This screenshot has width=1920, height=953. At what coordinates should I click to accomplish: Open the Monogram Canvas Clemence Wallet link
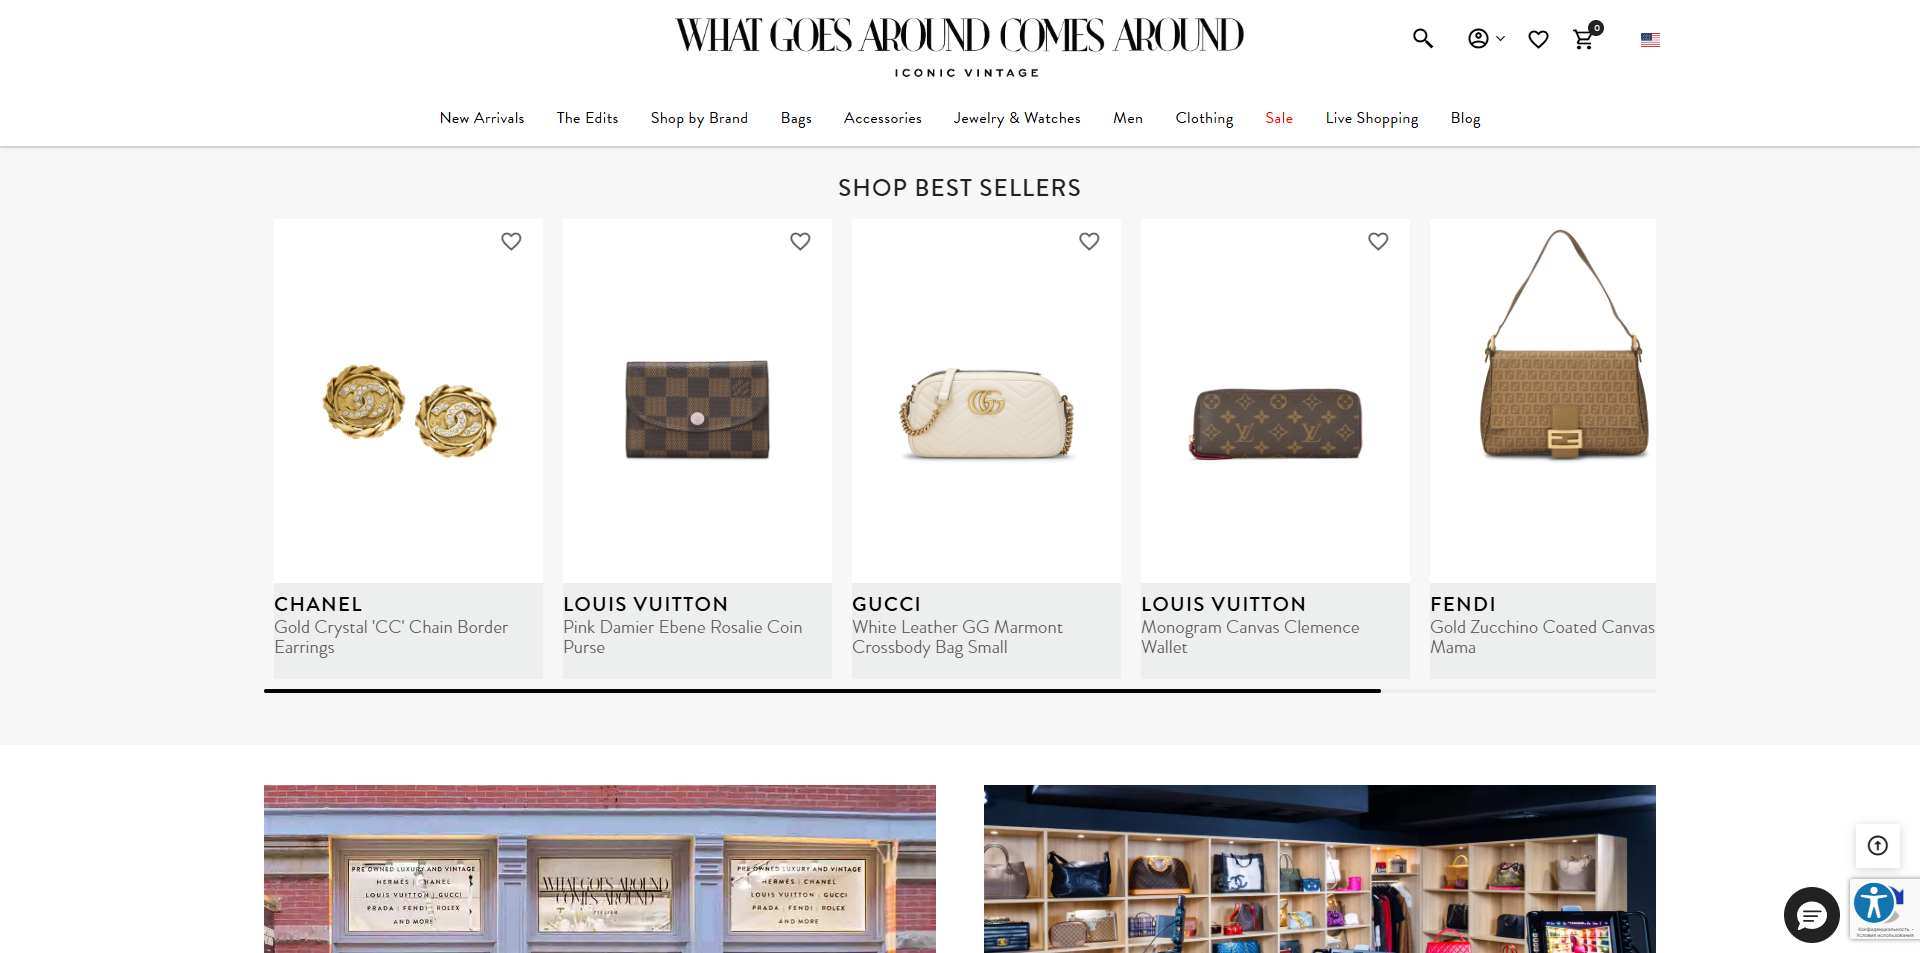coord(1250,637)
